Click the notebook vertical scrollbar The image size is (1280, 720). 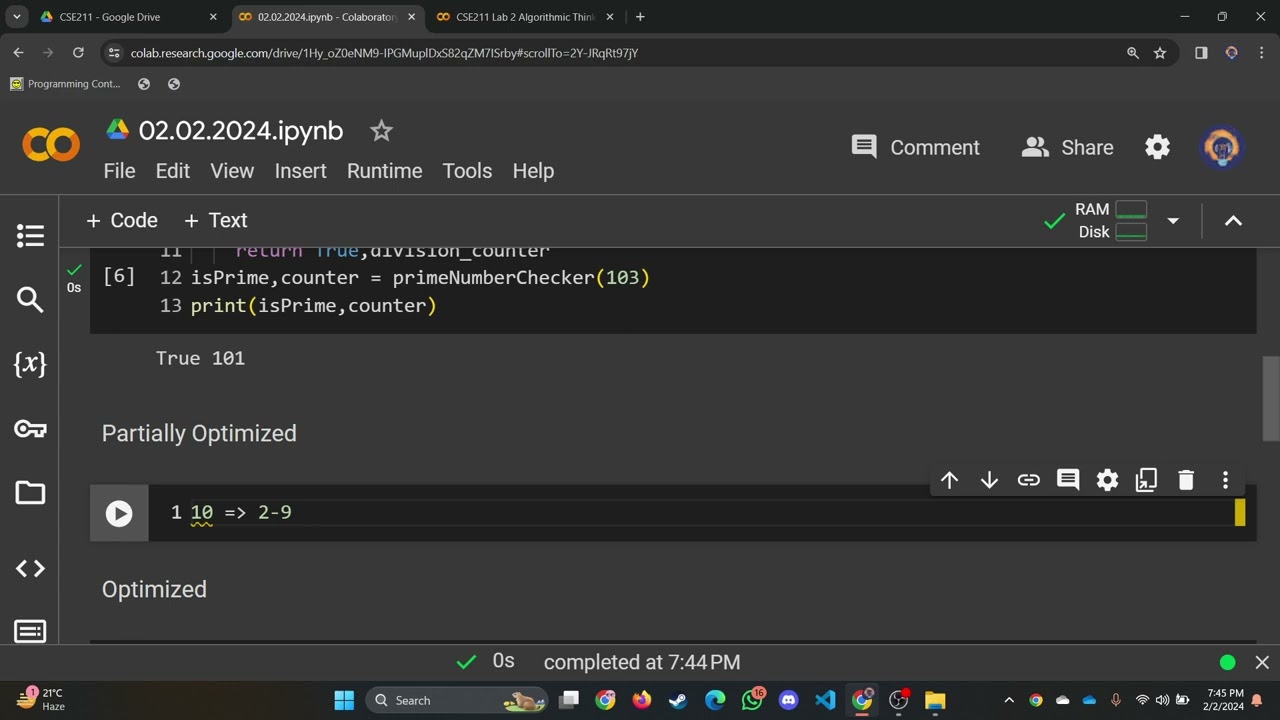pos(1271,398)
